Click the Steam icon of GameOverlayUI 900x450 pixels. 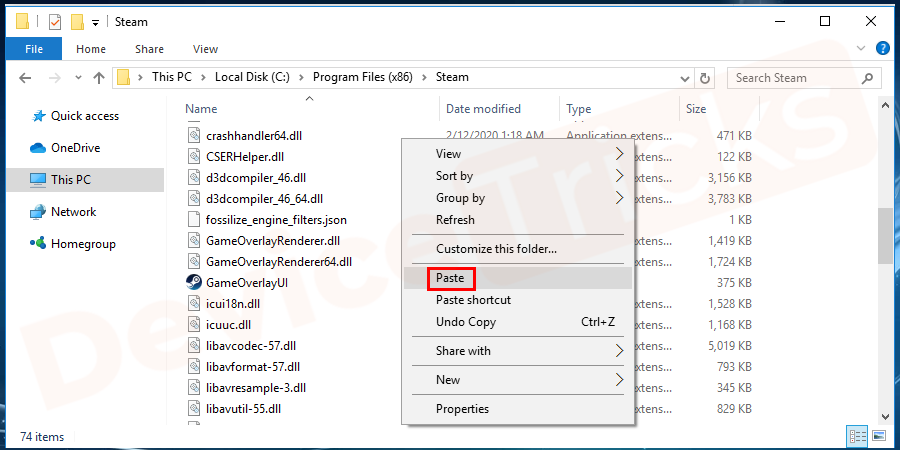[x=194, y=282]
